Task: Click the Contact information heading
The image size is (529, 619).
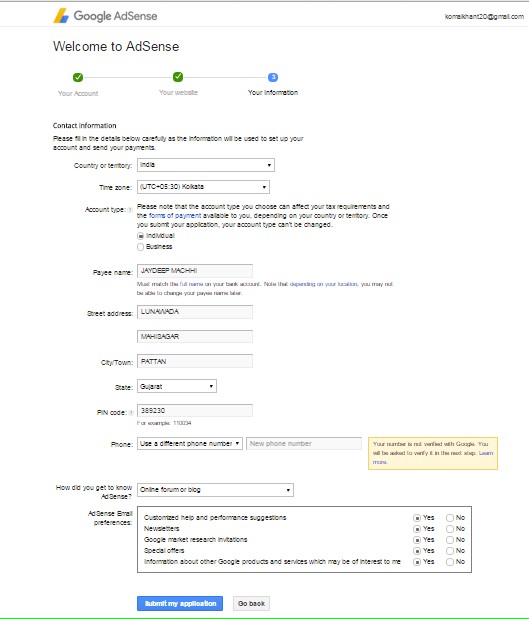Action: click(84, 126)
